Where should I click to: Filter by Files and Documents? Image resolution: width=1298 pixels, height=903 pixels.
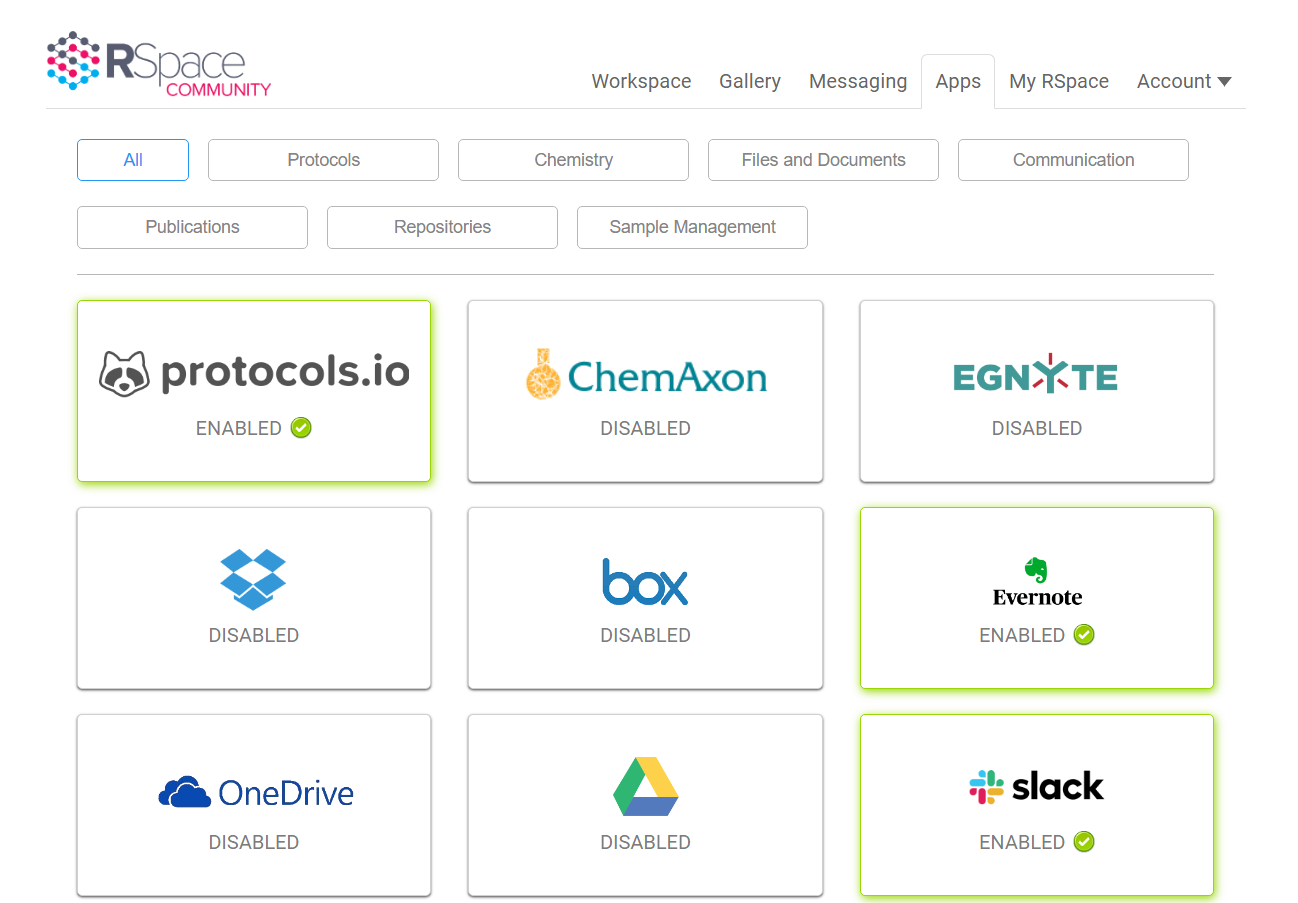[x=823, y=160]
